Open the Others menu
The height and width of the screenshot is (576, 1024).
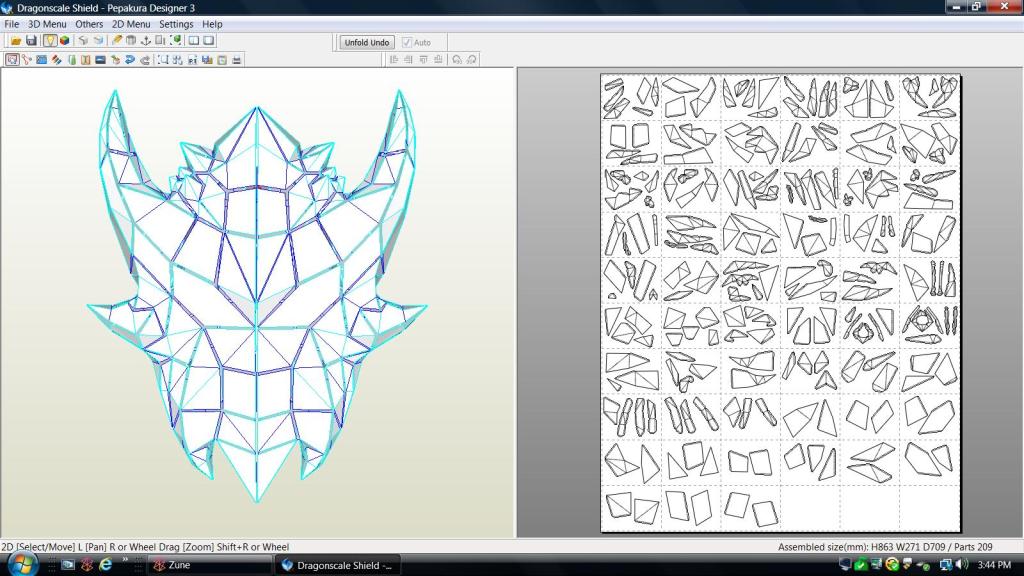pos(89,24)
